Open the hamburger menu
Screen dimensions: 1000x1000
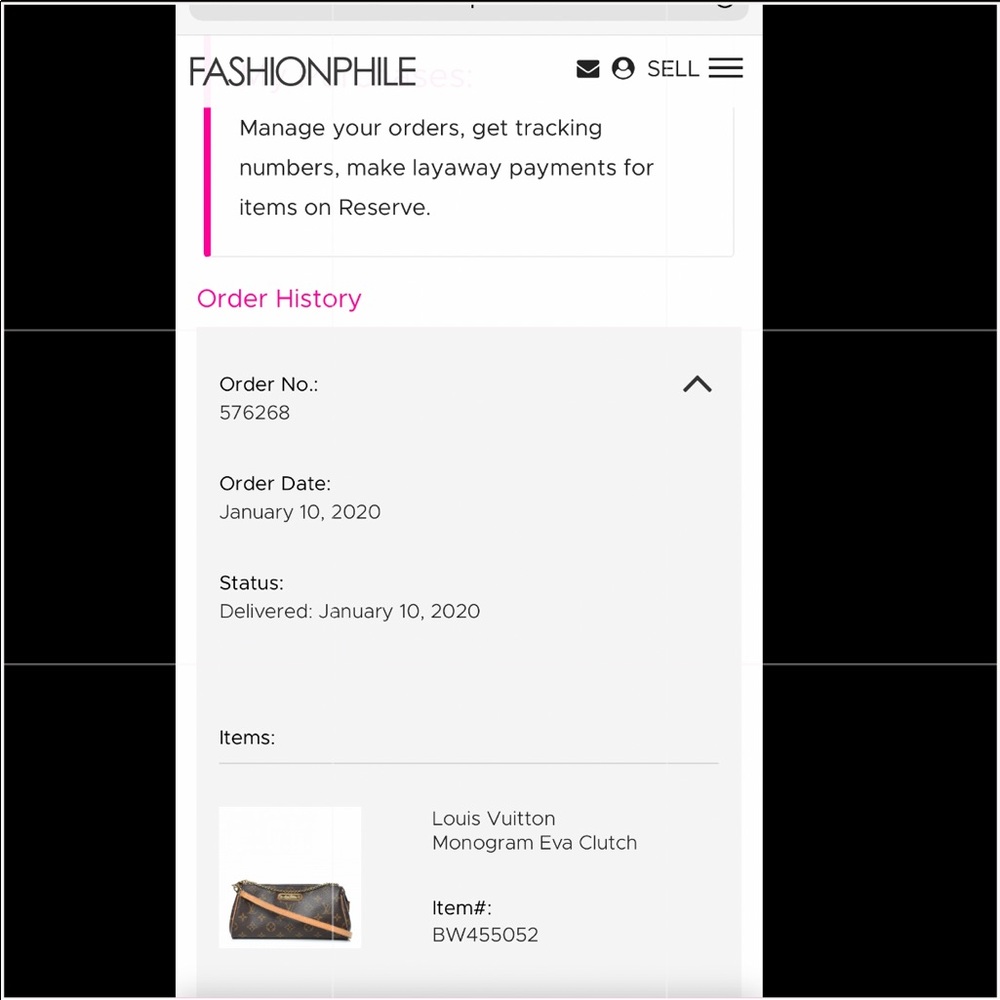(x=726, y=68)
